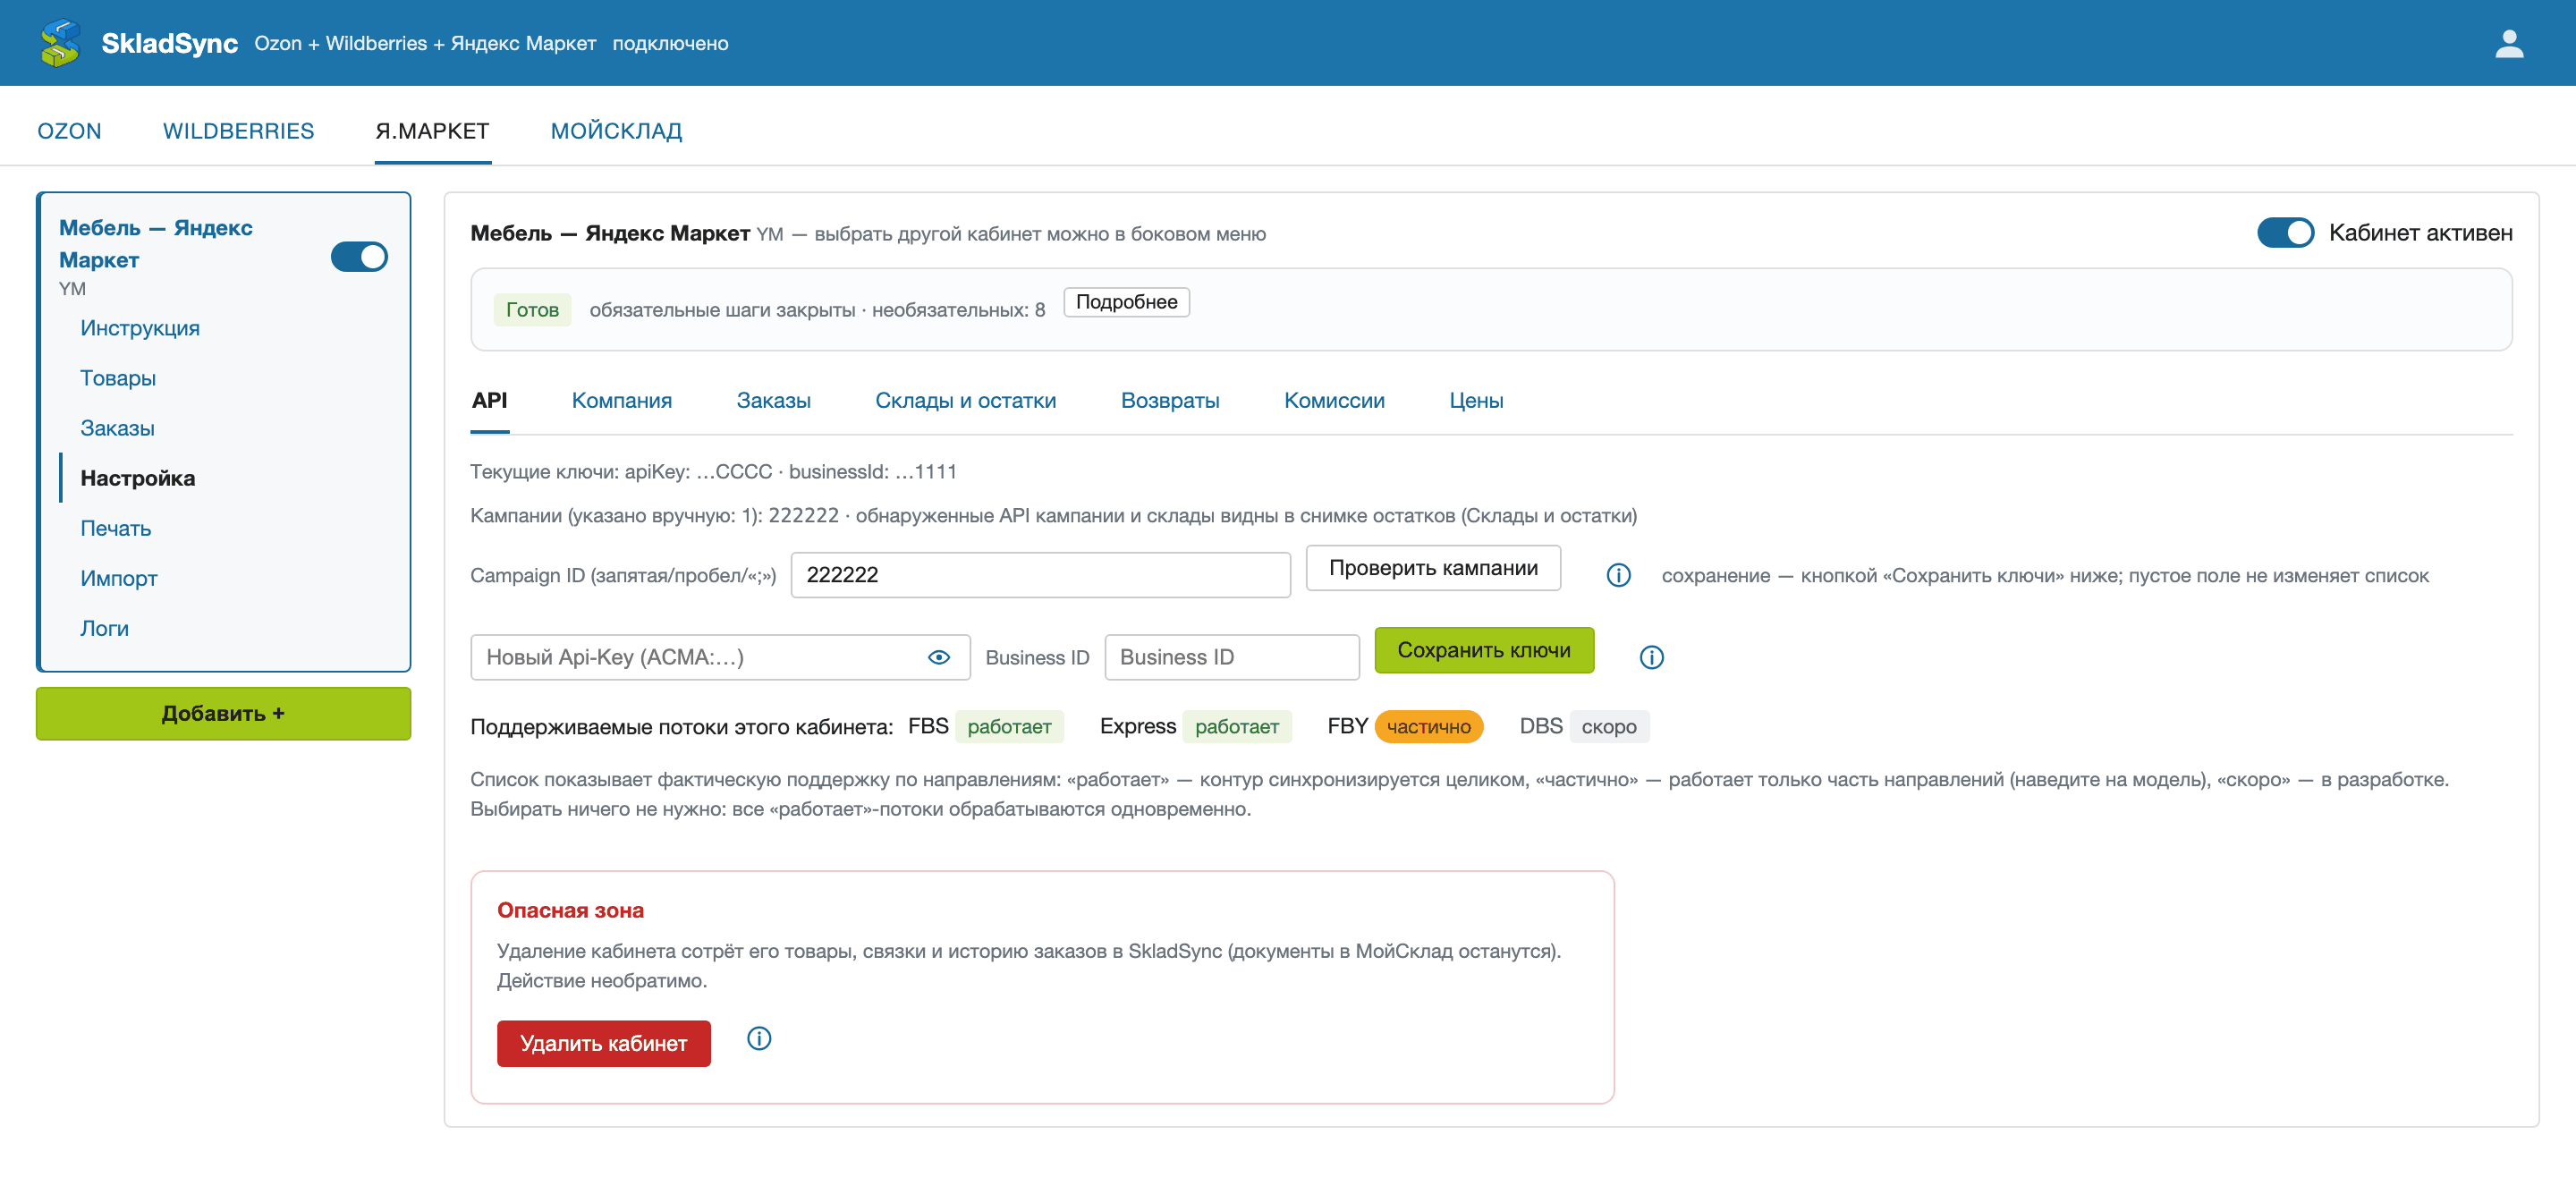
Task: Click the Готов status badge
Action: 532,309
